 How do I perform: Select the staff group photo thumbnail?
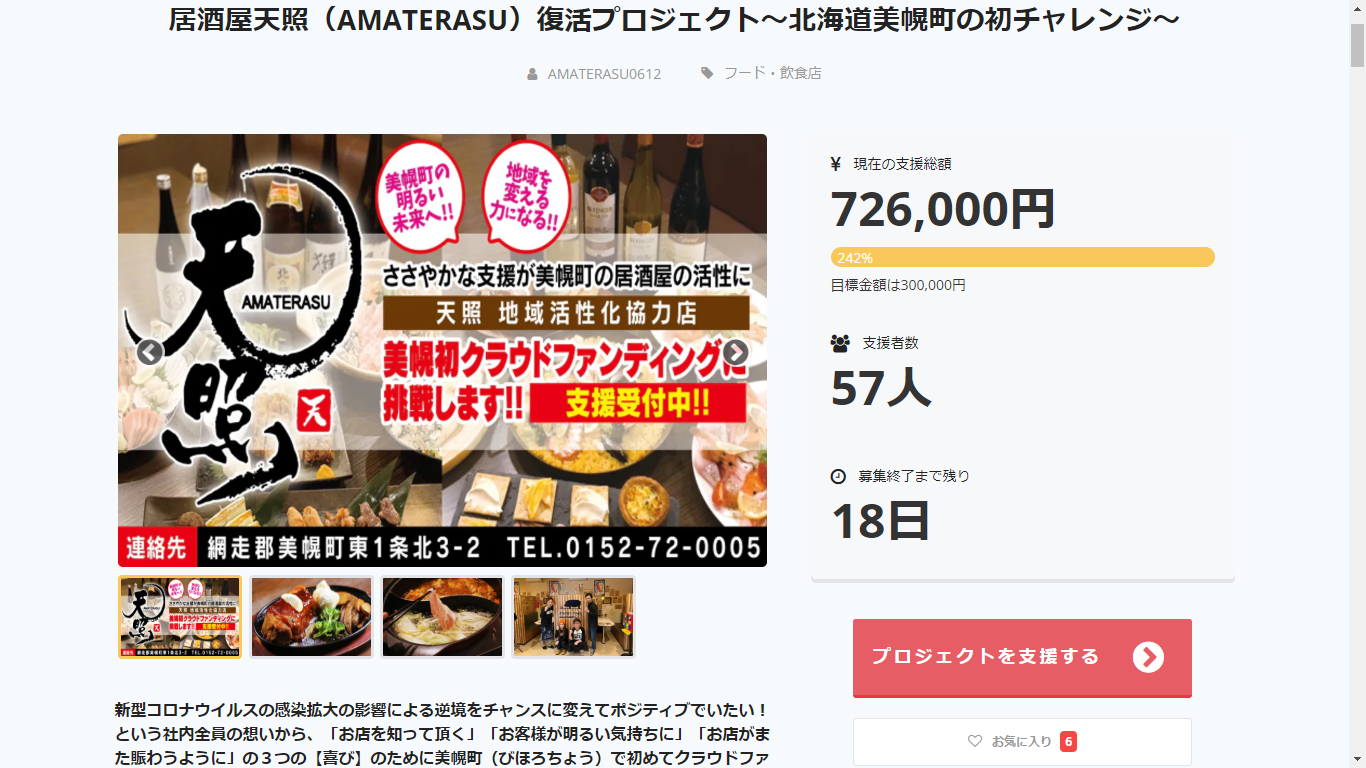click(573, 617)
